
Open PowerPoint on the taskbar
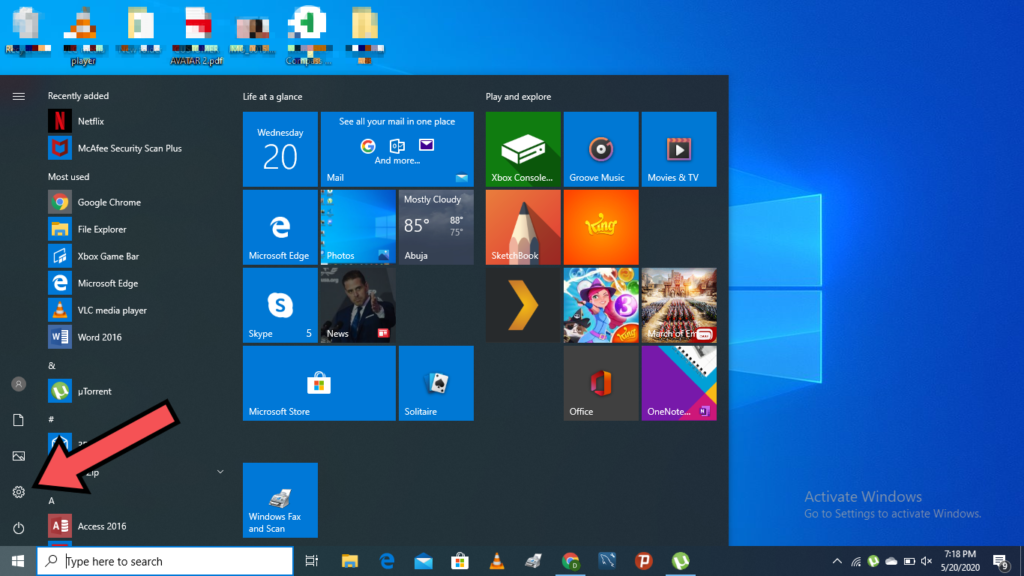click(643, 561)
